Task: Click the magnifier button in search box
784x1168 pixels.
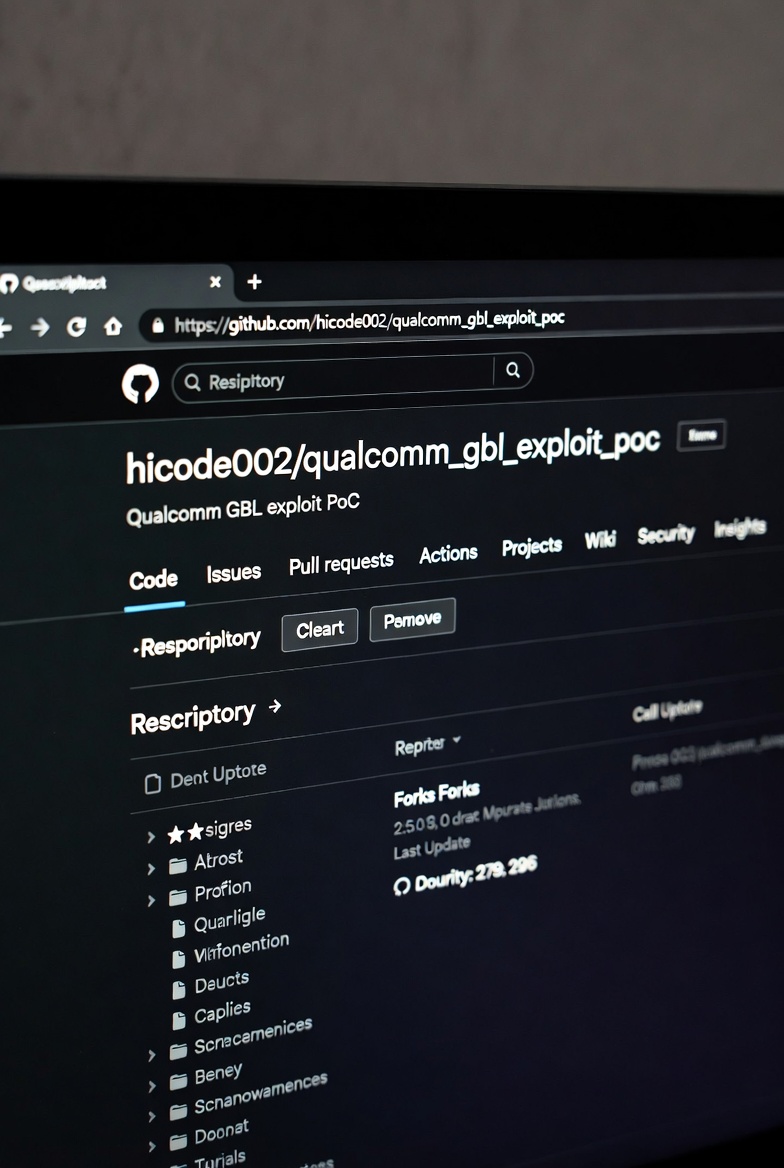Action: (x=513, y=369)
